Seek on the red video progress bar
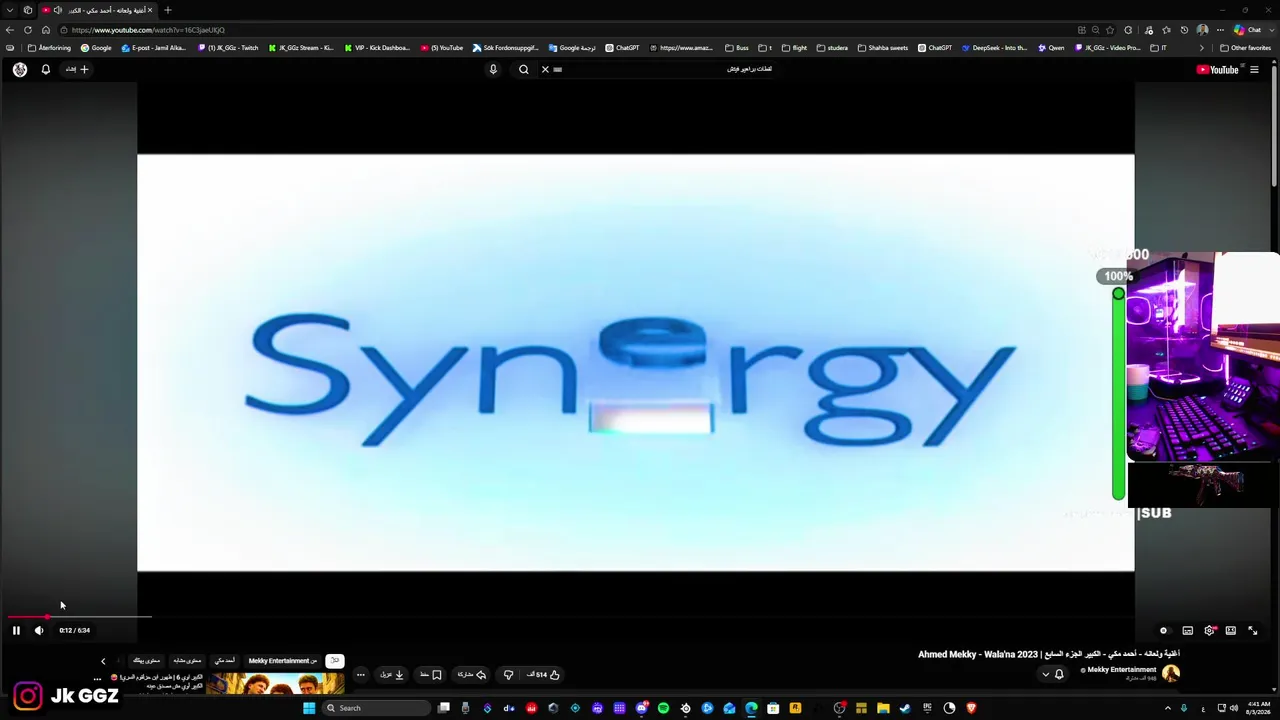Viewport: 1280px width, 720px height. click(28, 617)
